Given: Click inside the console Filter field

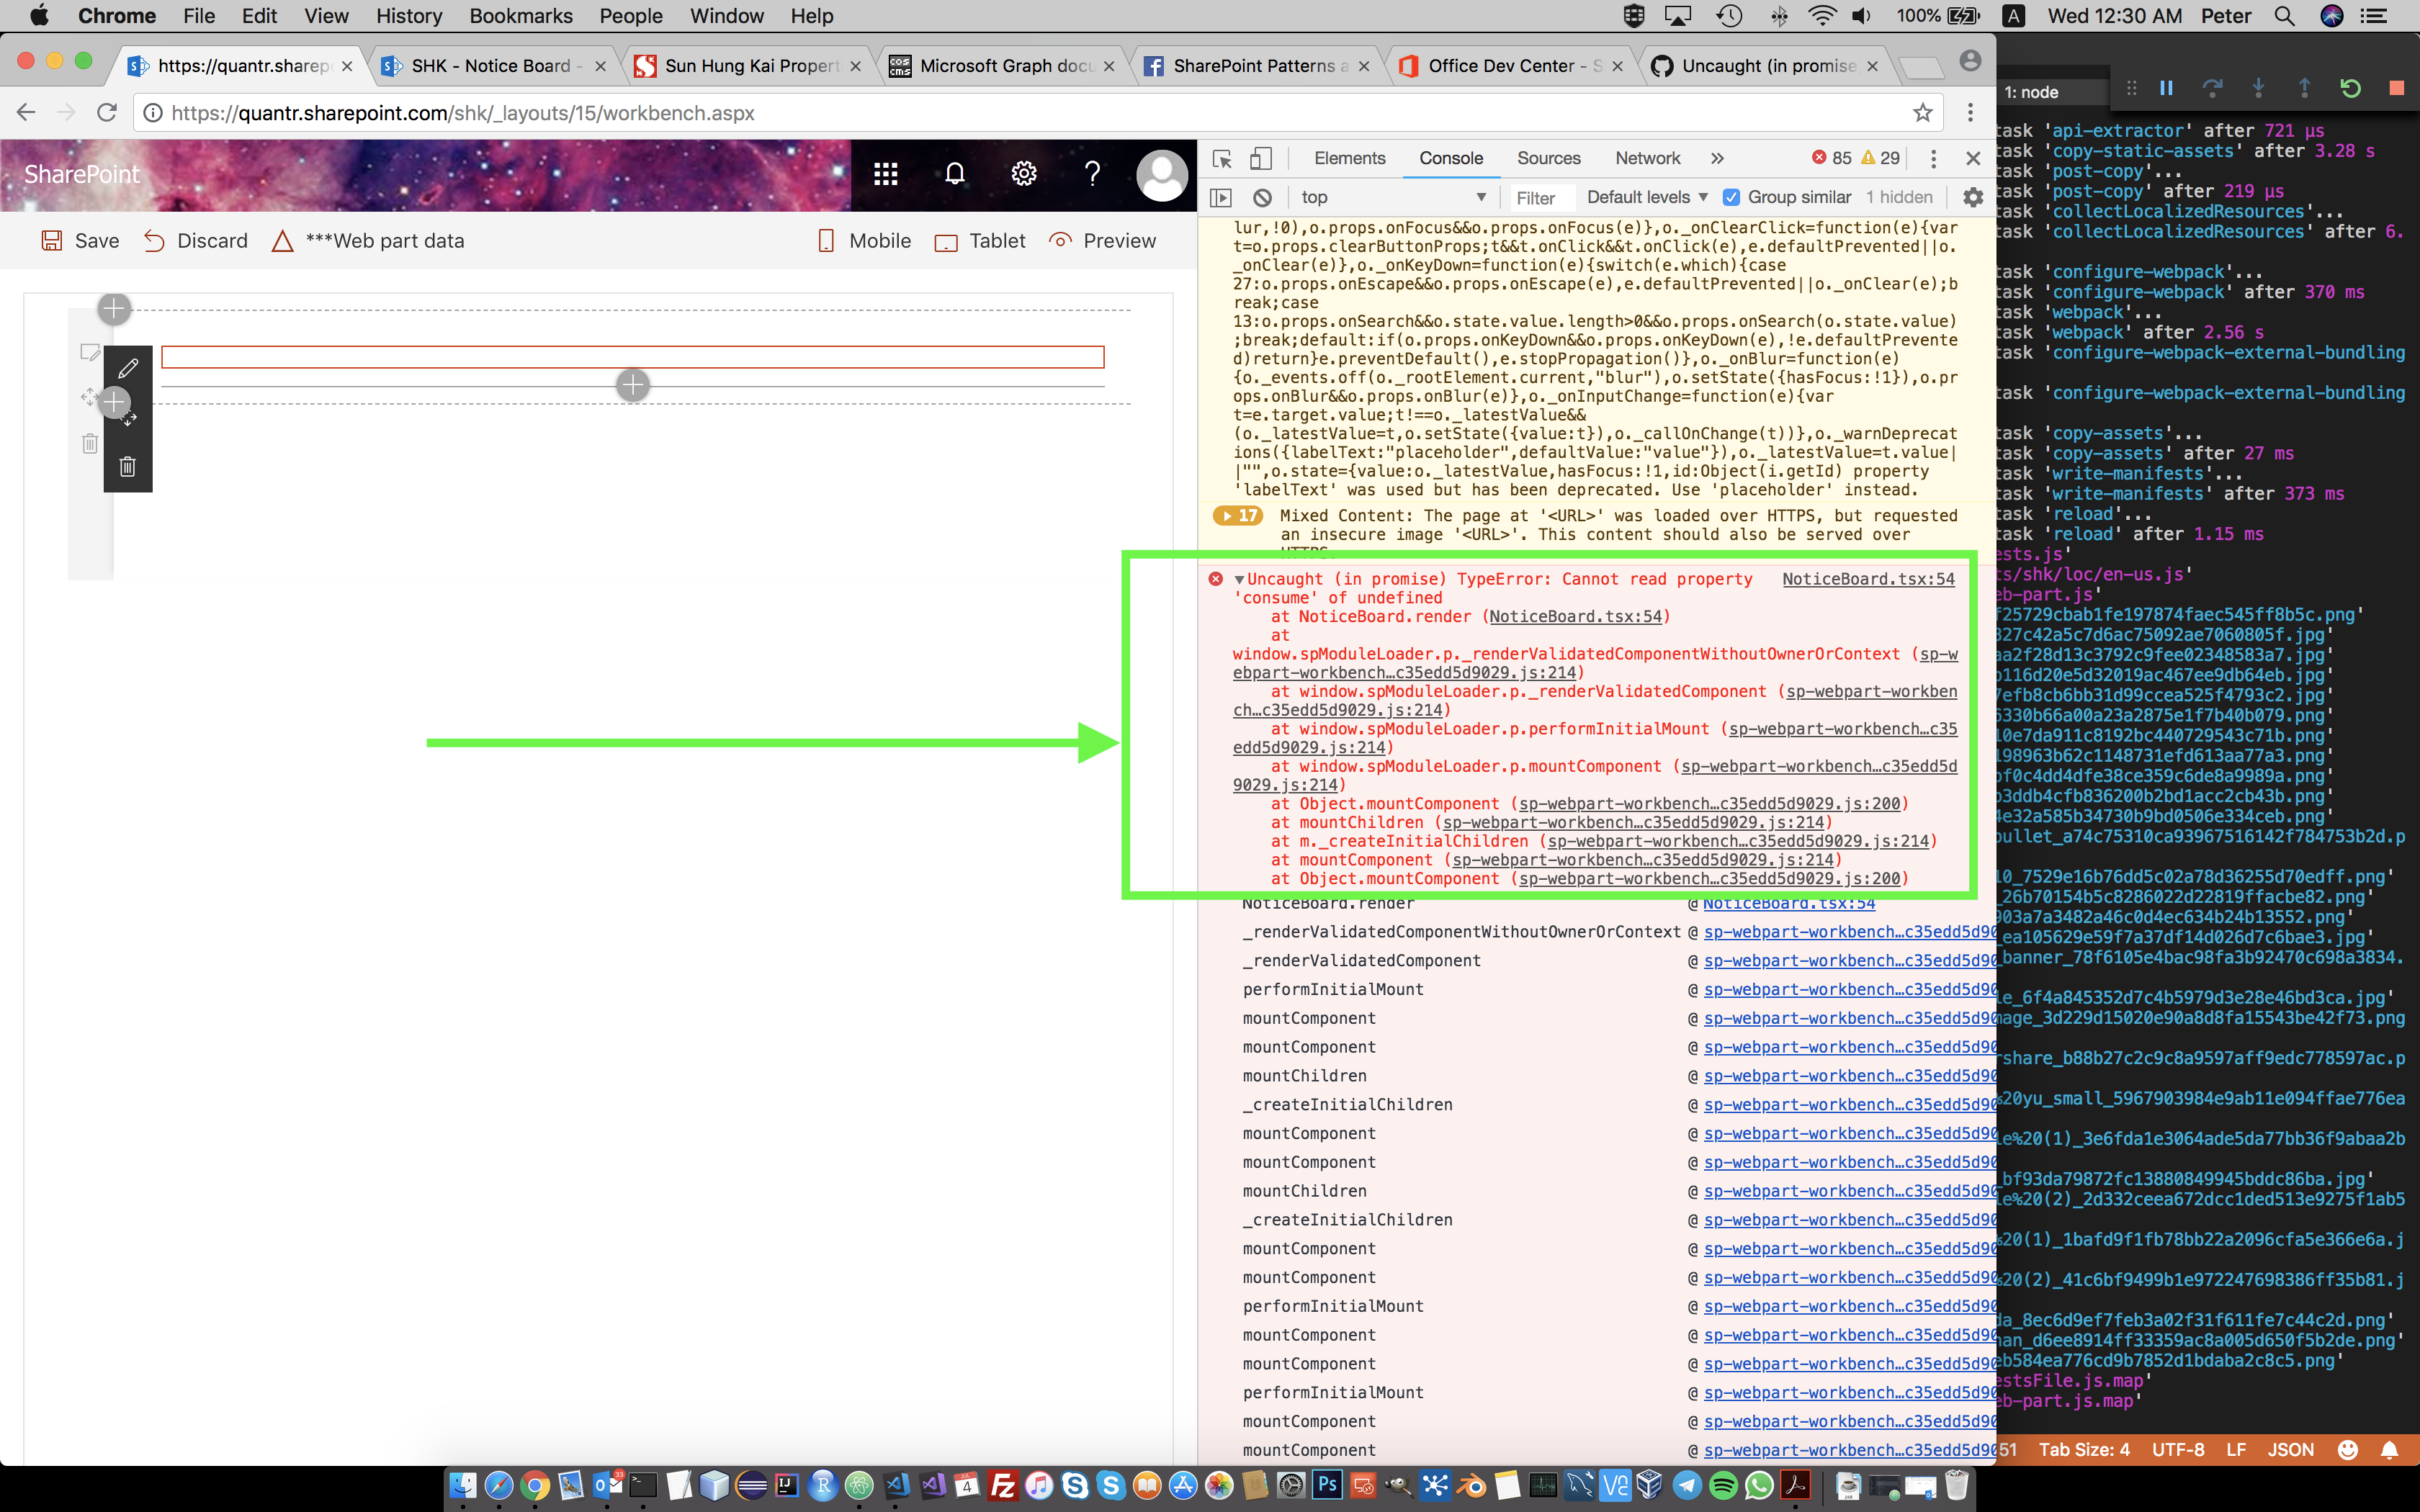Looking at the screenshot, I should [x=1537, y=197].
